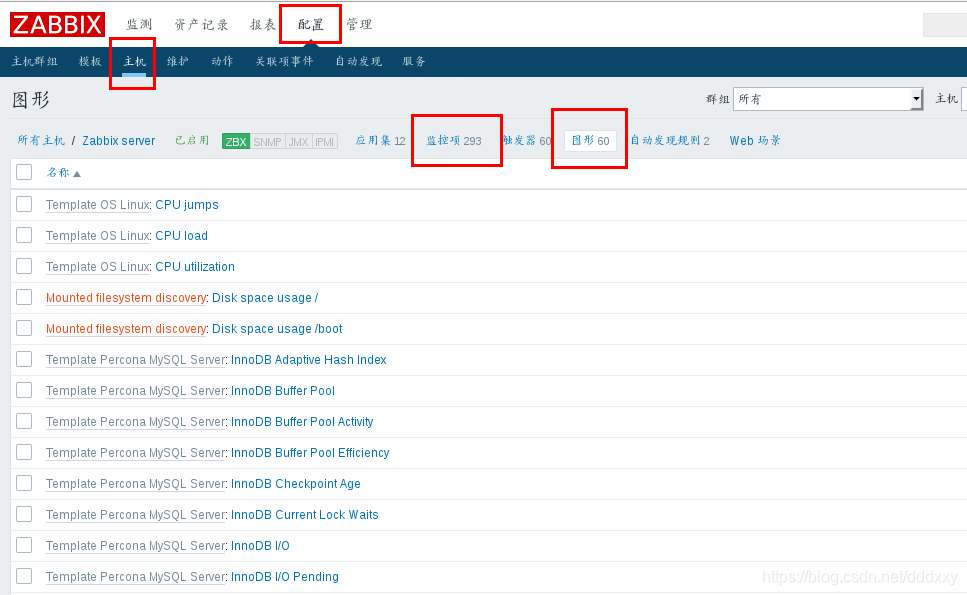Image resolution: width=967 pixels, height=595 pixels.
Task: Go to 模板 submenu
Action: coord(90,62)
